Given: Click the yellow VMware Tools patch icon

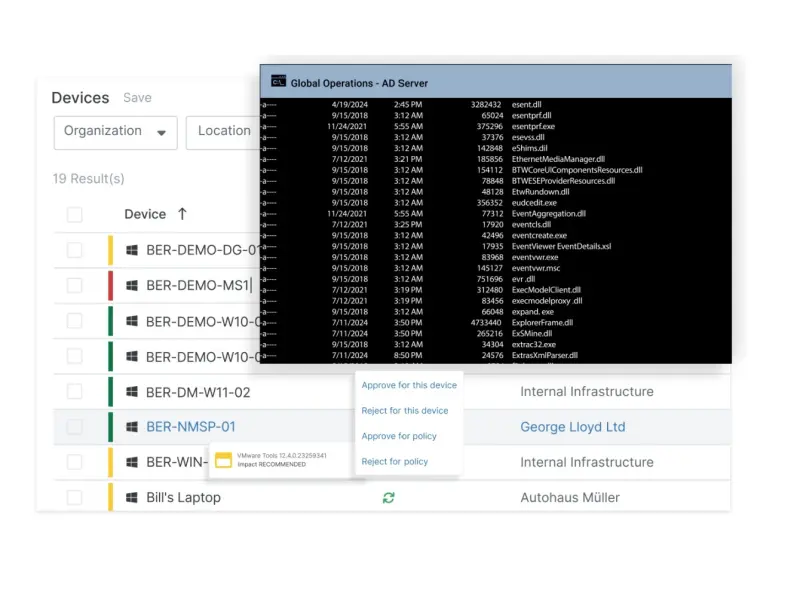Looking at the screenshot, I should point(224,460).
